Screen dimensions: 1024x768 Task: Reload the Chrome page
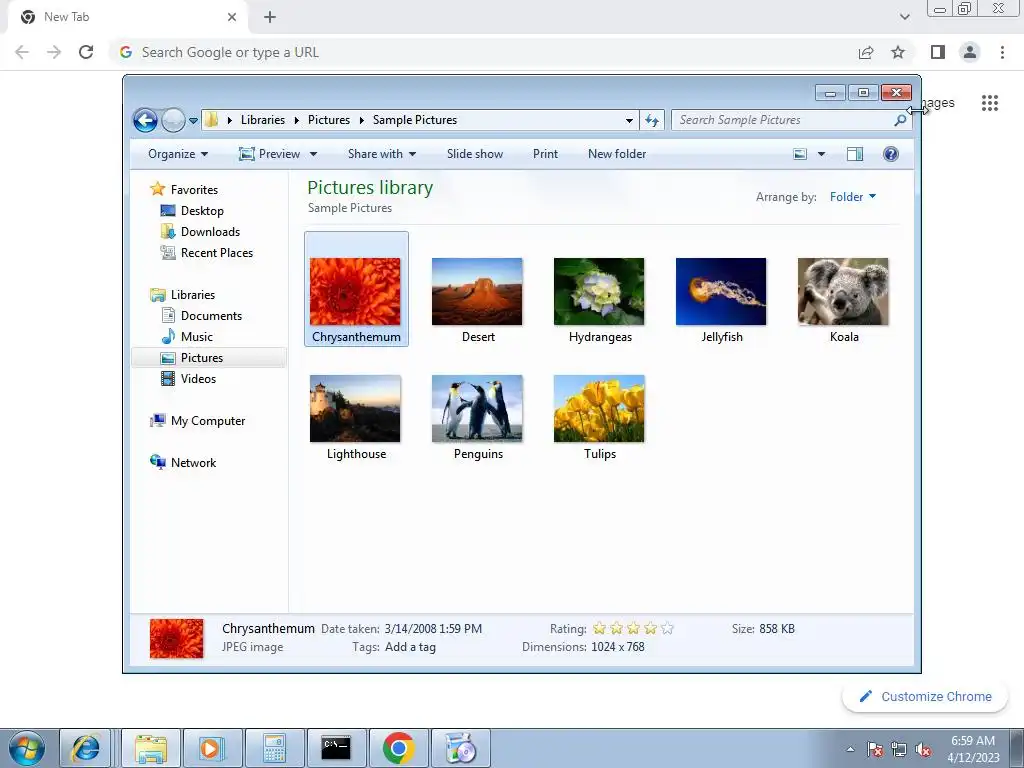pos(86,52)
